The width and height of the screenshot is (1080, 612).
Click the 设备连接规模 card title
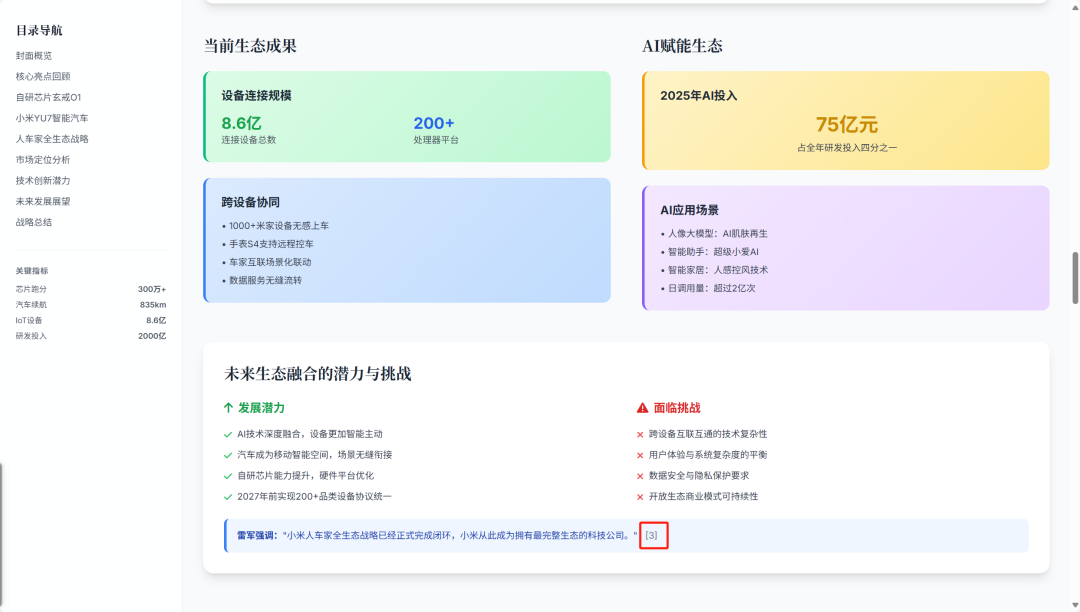coord(256,96)
